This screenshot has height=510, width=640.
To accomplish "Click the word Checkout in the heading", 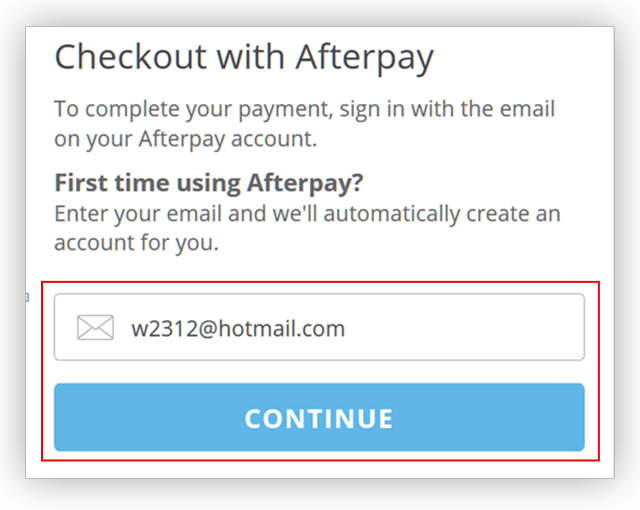I will (x=131, y=56).
